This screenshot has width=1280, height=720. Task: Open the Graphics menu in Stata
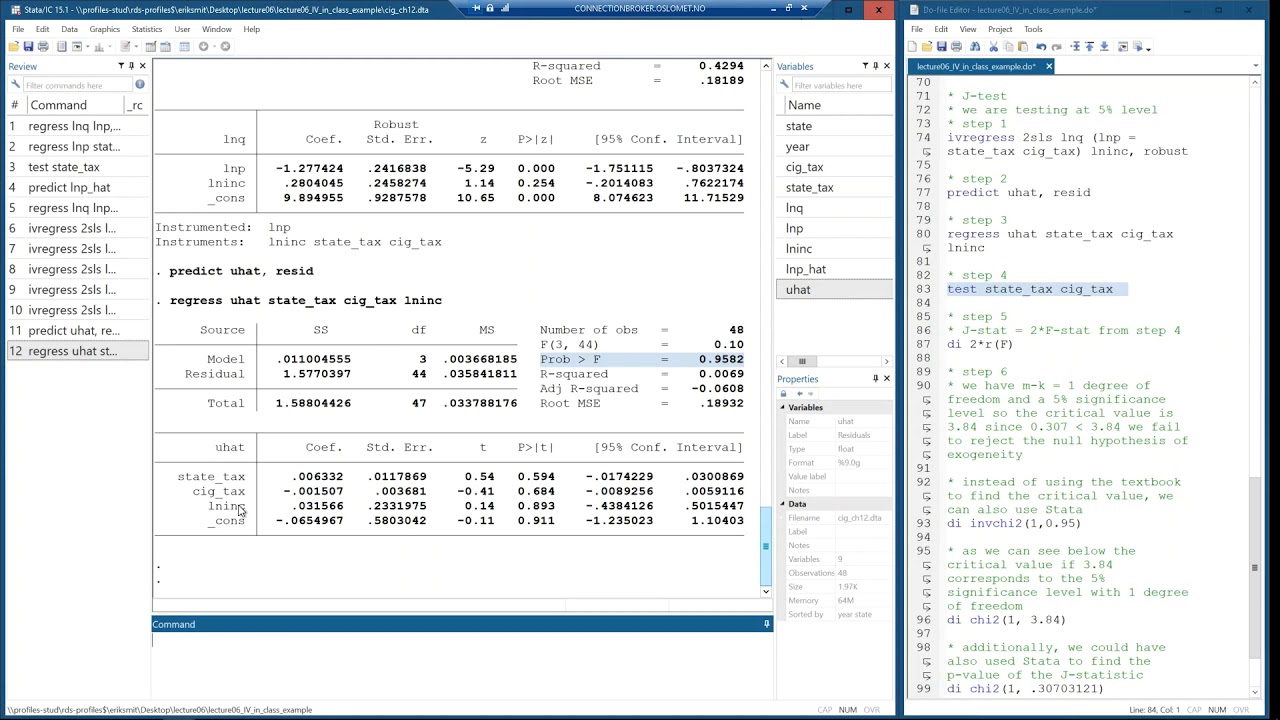click(x=104, y=29)
